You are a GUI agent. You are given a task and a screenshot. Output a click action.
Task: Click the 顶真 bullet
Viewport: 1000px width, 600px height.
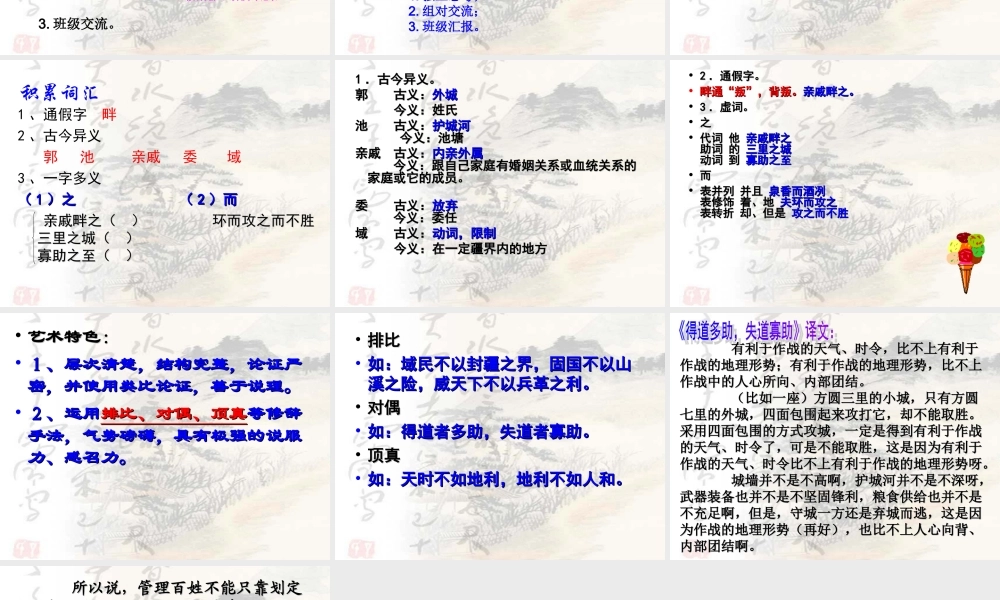pos(383,455)
